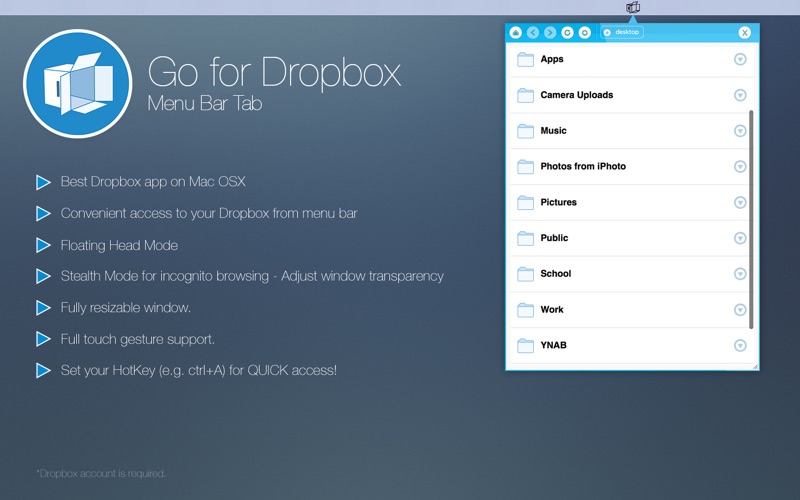The width and height of the screenshot is (800, 500).
Task: Click the Apps folder icon
Action: click(x=526, y=60)
